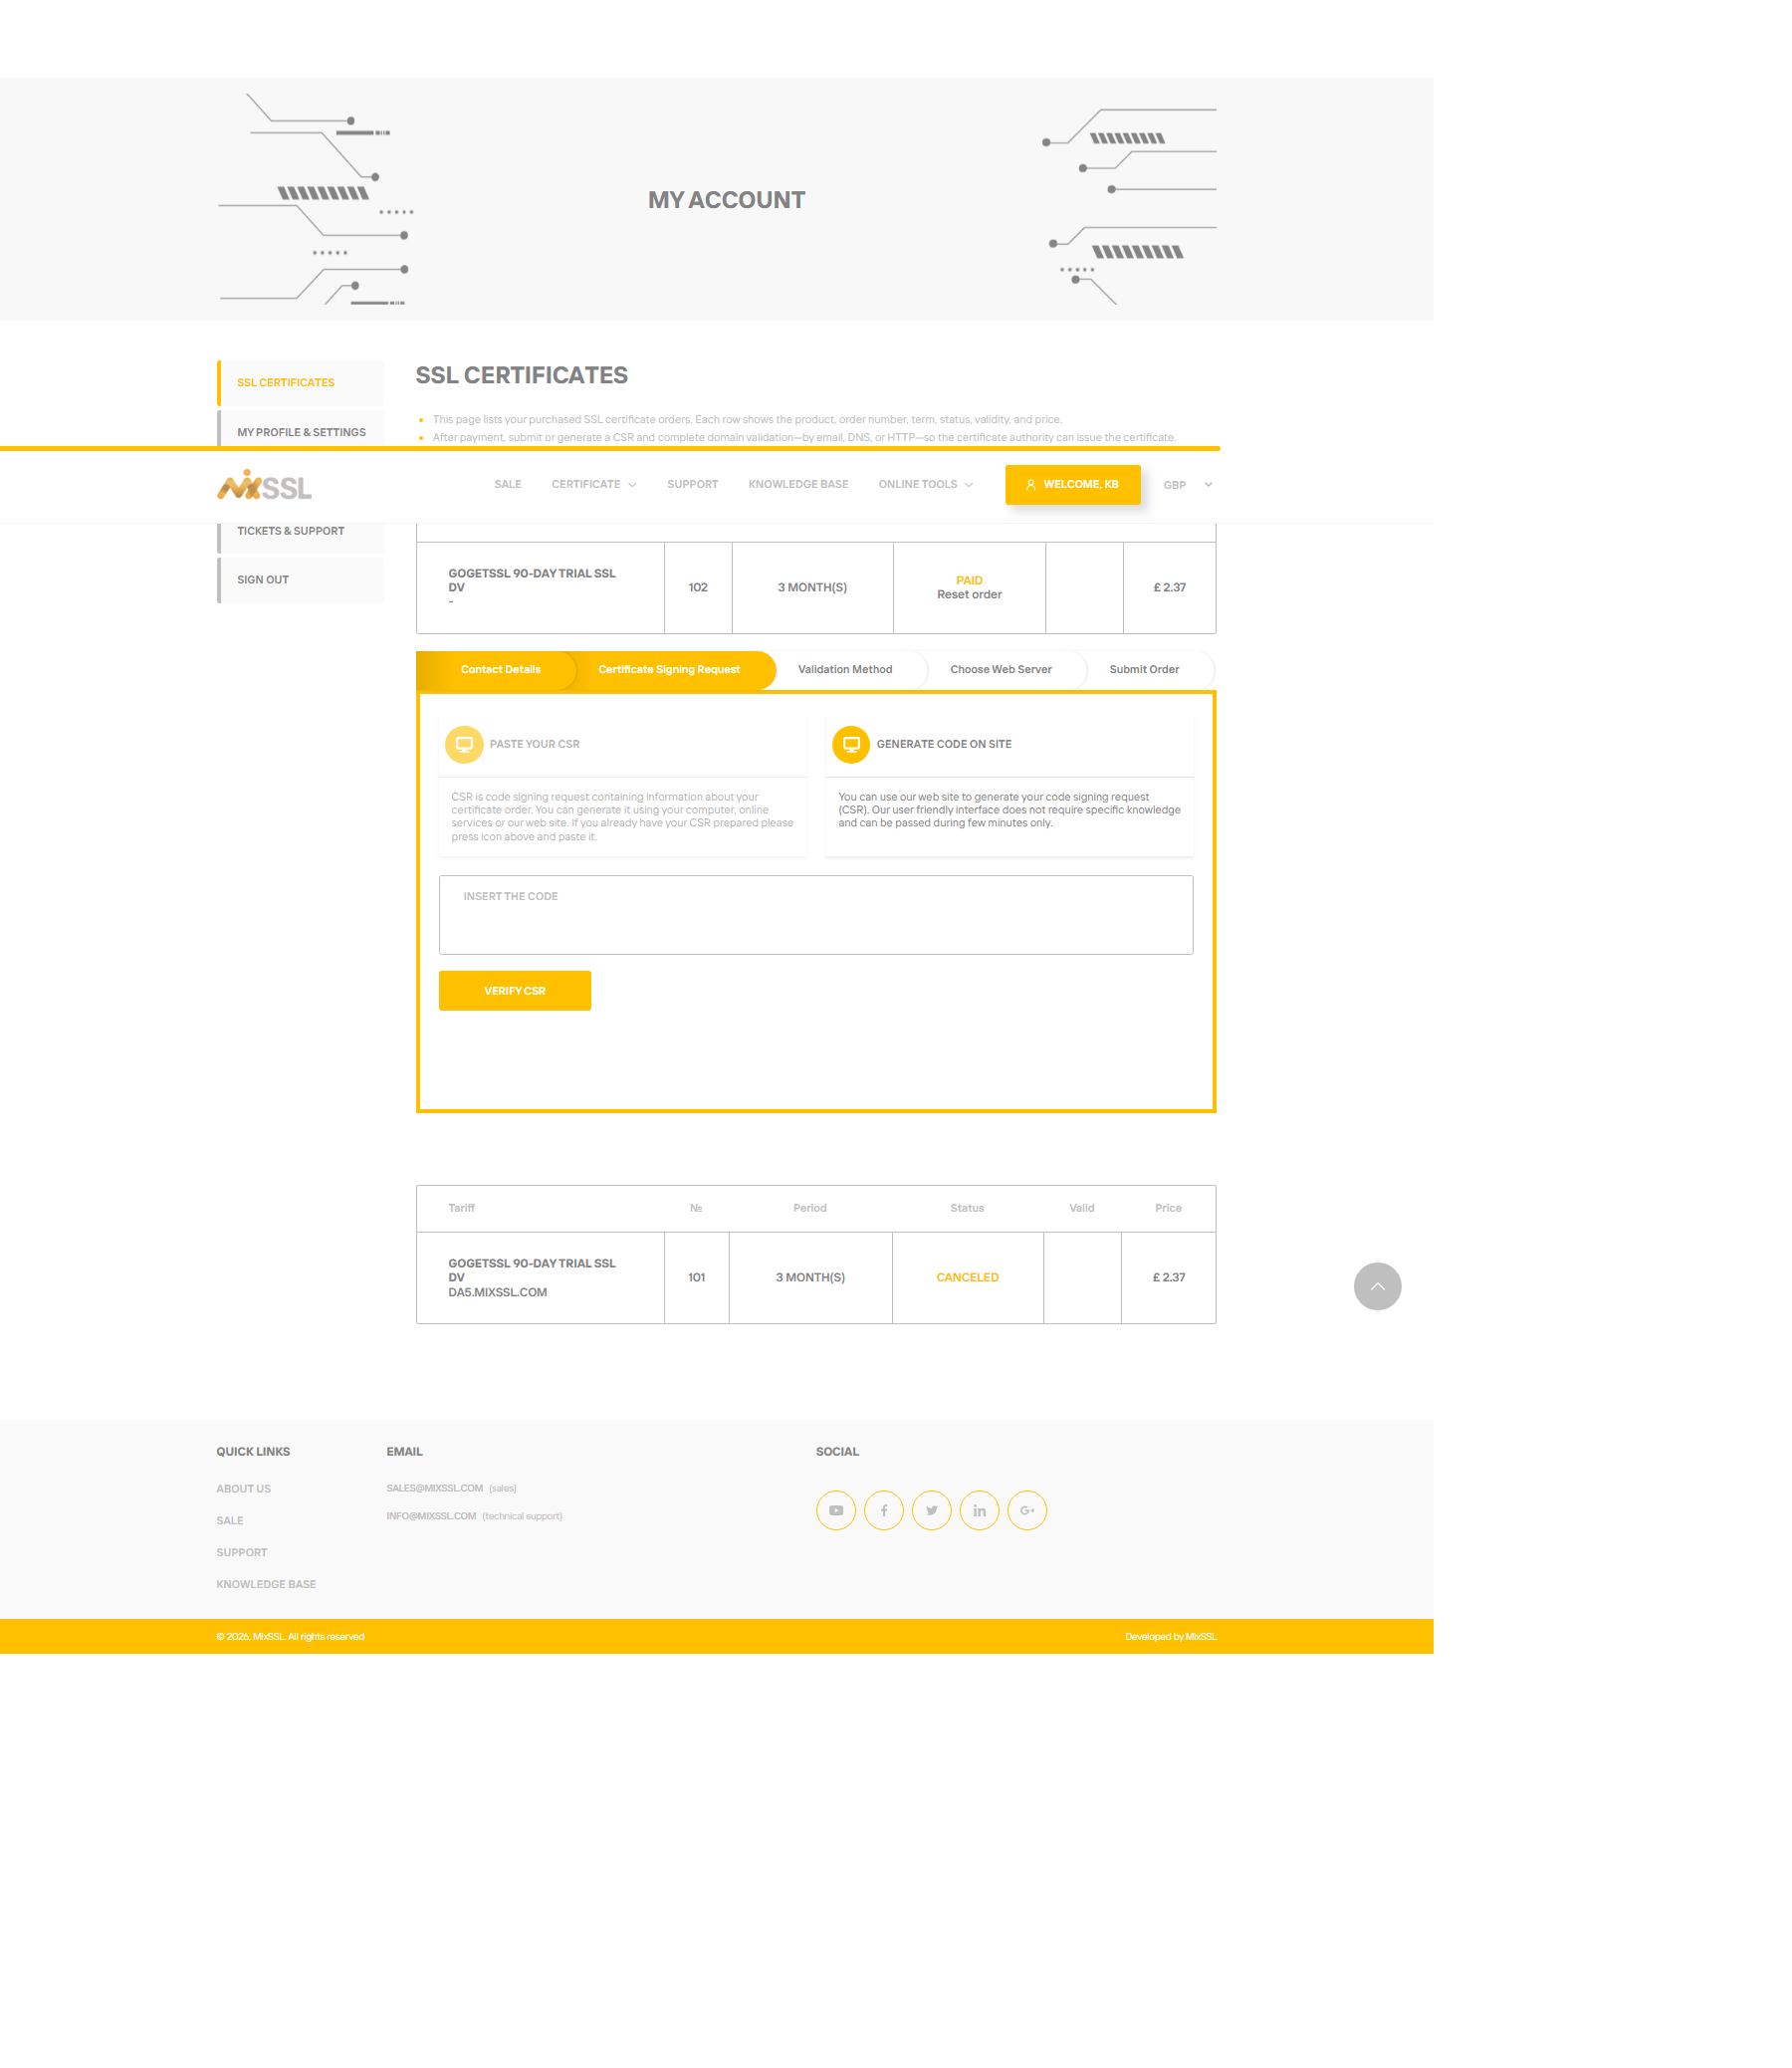
Task: Open the Twitter social link
Action: click(932, 1510)
